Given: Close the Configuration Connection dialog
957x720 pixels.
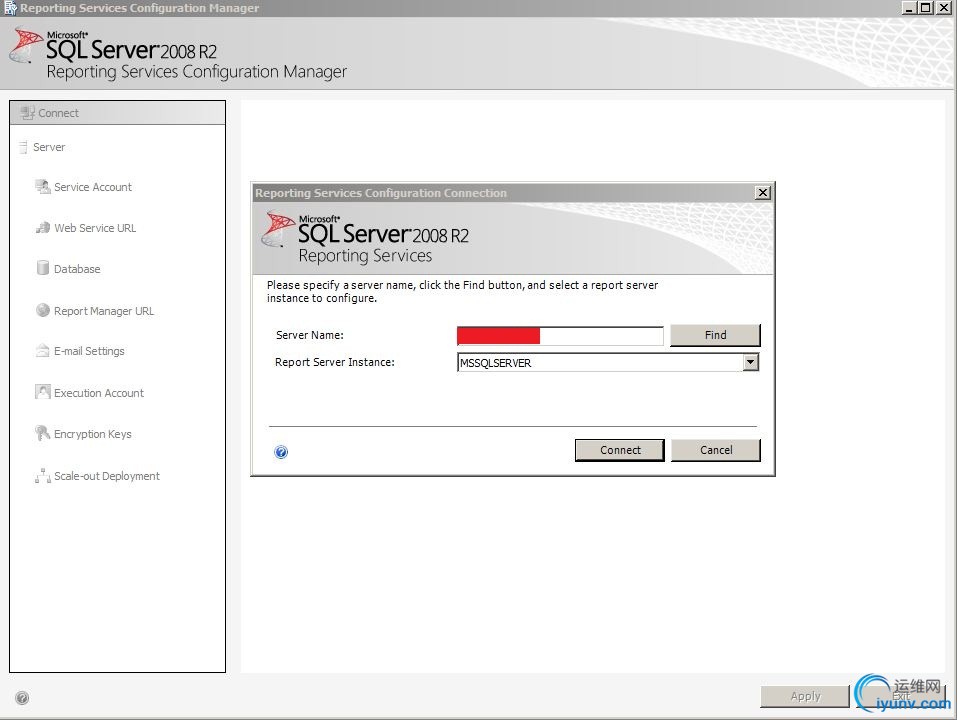Looking at the screenshot, I should tap(763, 193).
